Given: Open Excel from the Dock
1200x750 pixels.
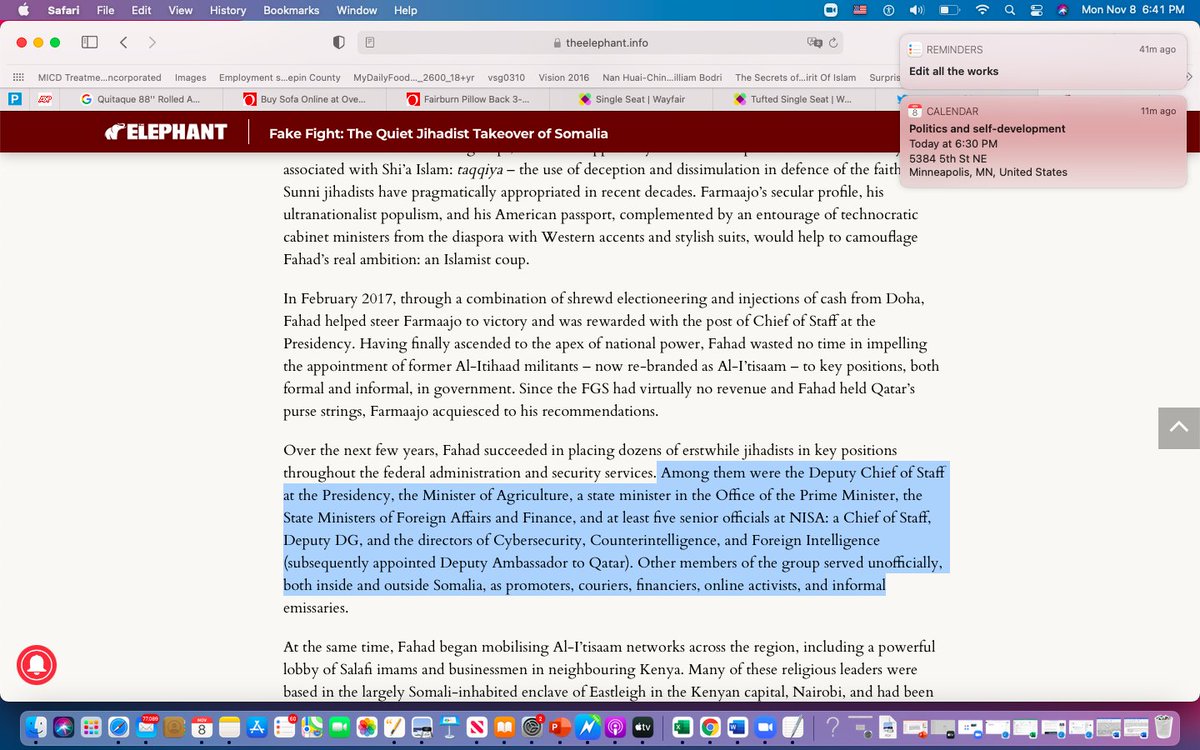Looking at the screenshot, I should 683,727.
